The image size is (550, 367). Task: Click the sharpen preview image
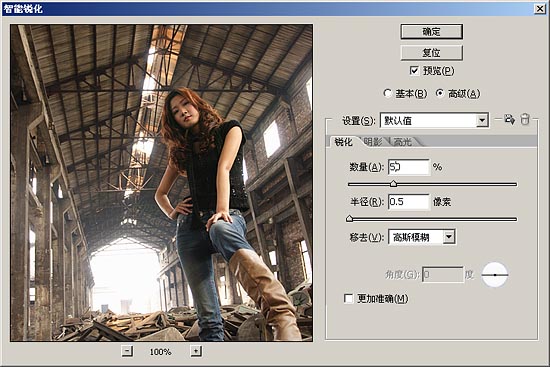[x=161, y=183]
